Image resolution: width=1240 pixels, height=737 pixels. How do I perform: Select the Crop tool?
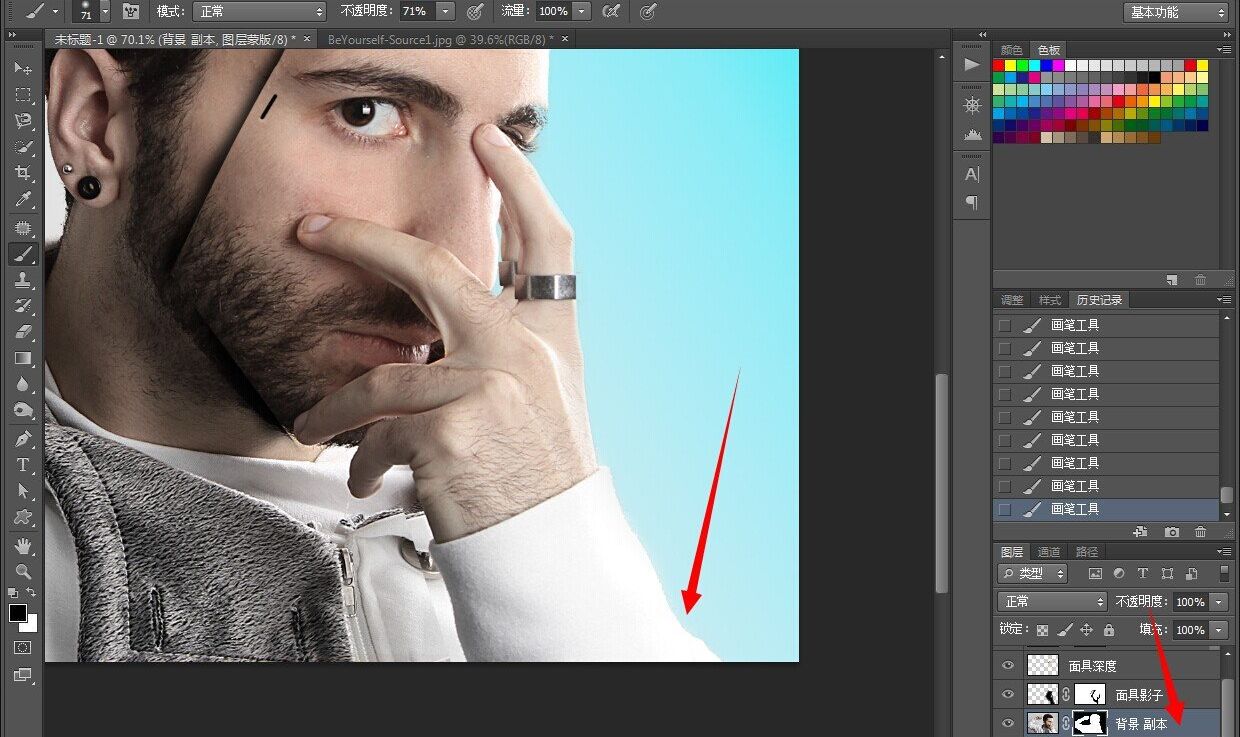23,173
